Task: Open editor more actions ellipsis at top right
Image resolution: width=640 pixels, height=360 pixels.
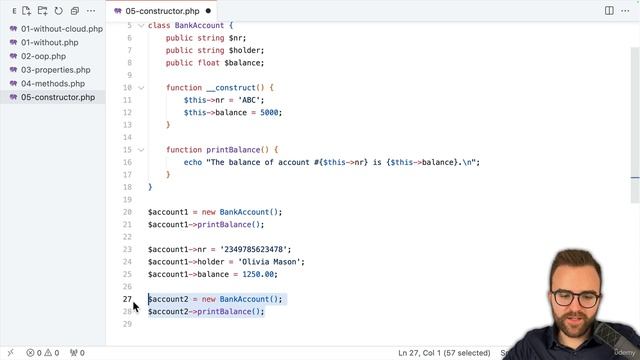Action: [625, 11]
